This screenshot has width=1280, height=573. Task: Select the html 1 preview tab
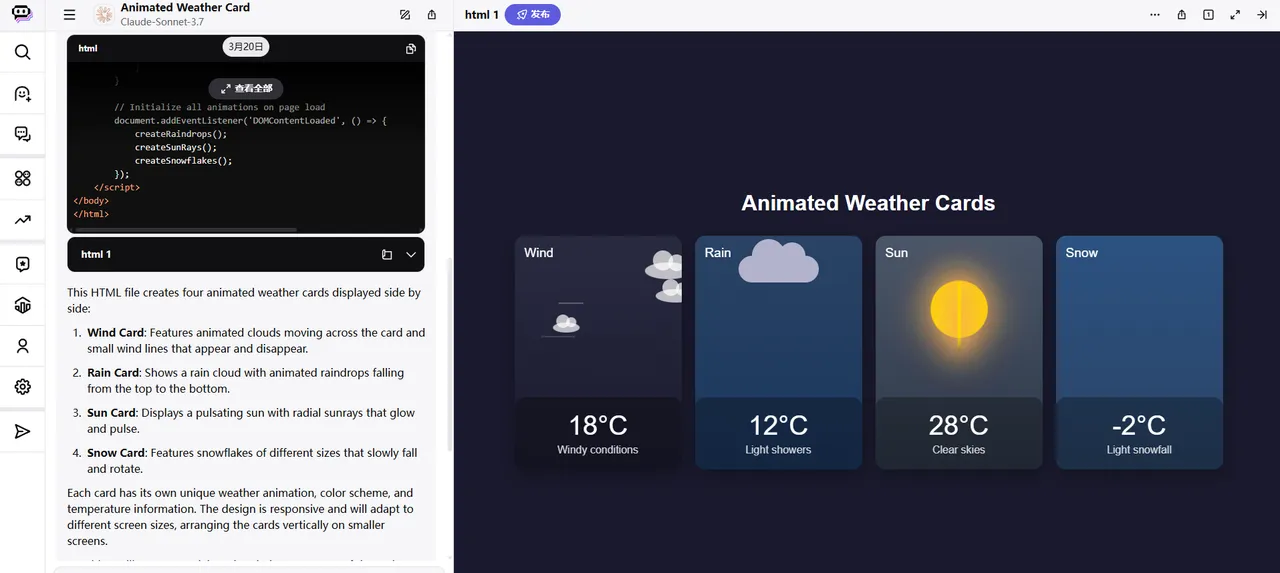point(482,15)
